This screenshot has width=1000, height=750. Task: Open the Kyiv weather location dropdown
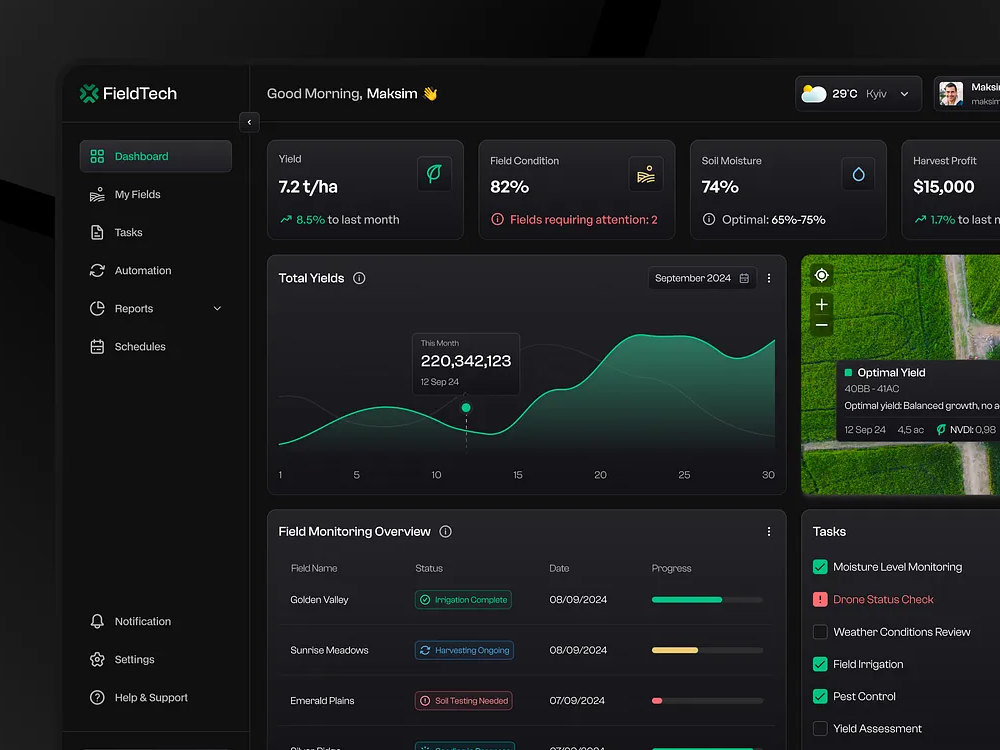pos(858,94)
